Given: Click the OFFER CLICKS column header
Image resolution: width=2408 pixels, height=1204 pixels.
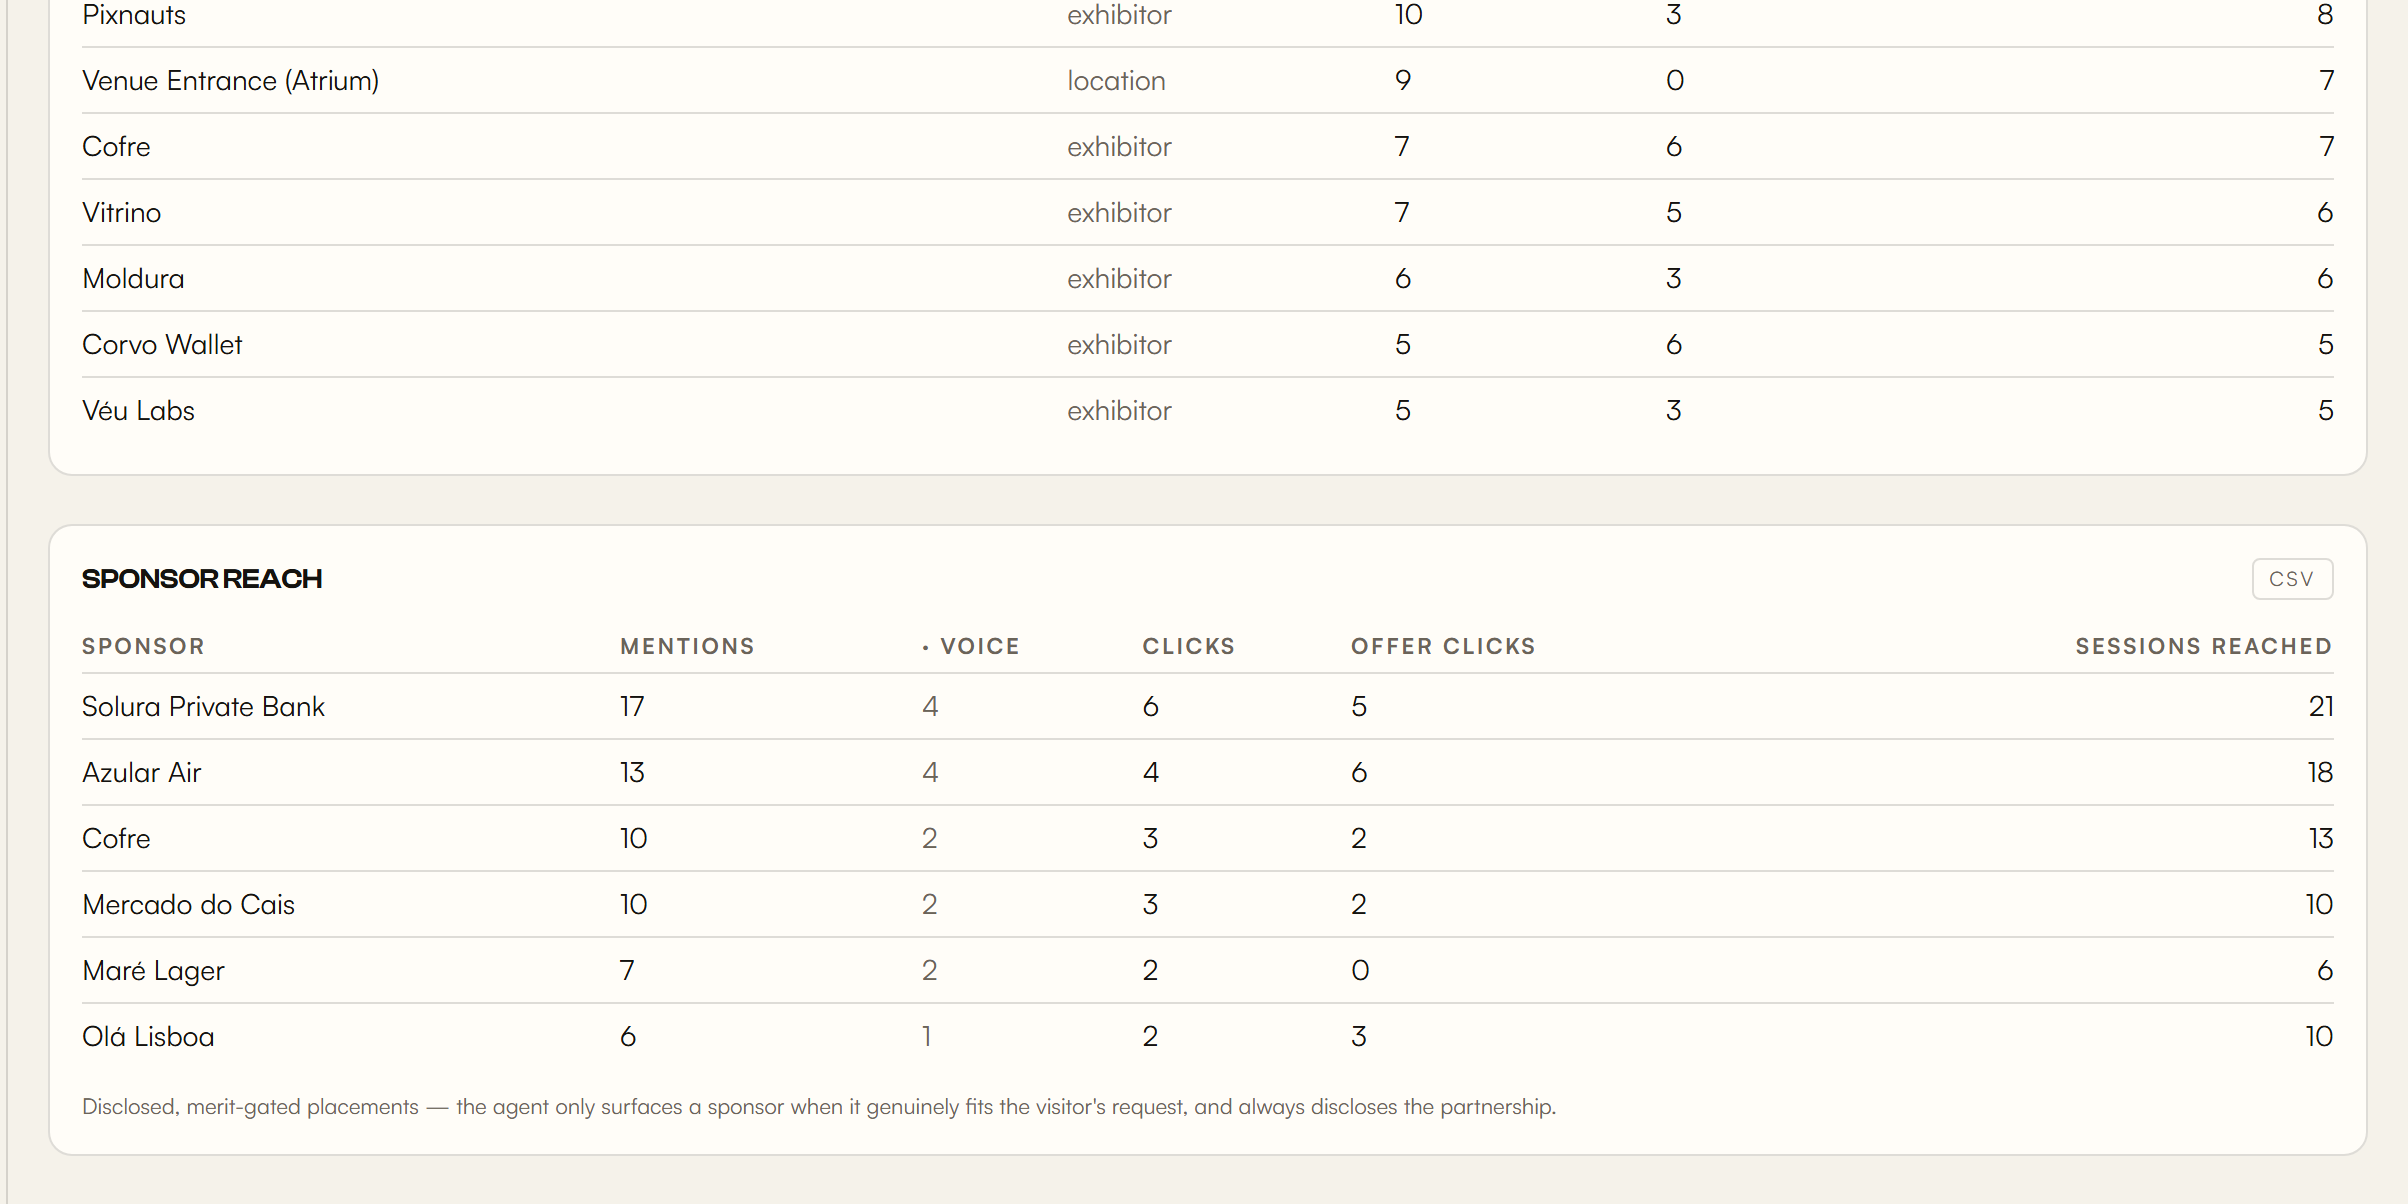Looking at the screenshot, I should point(1443,647).
